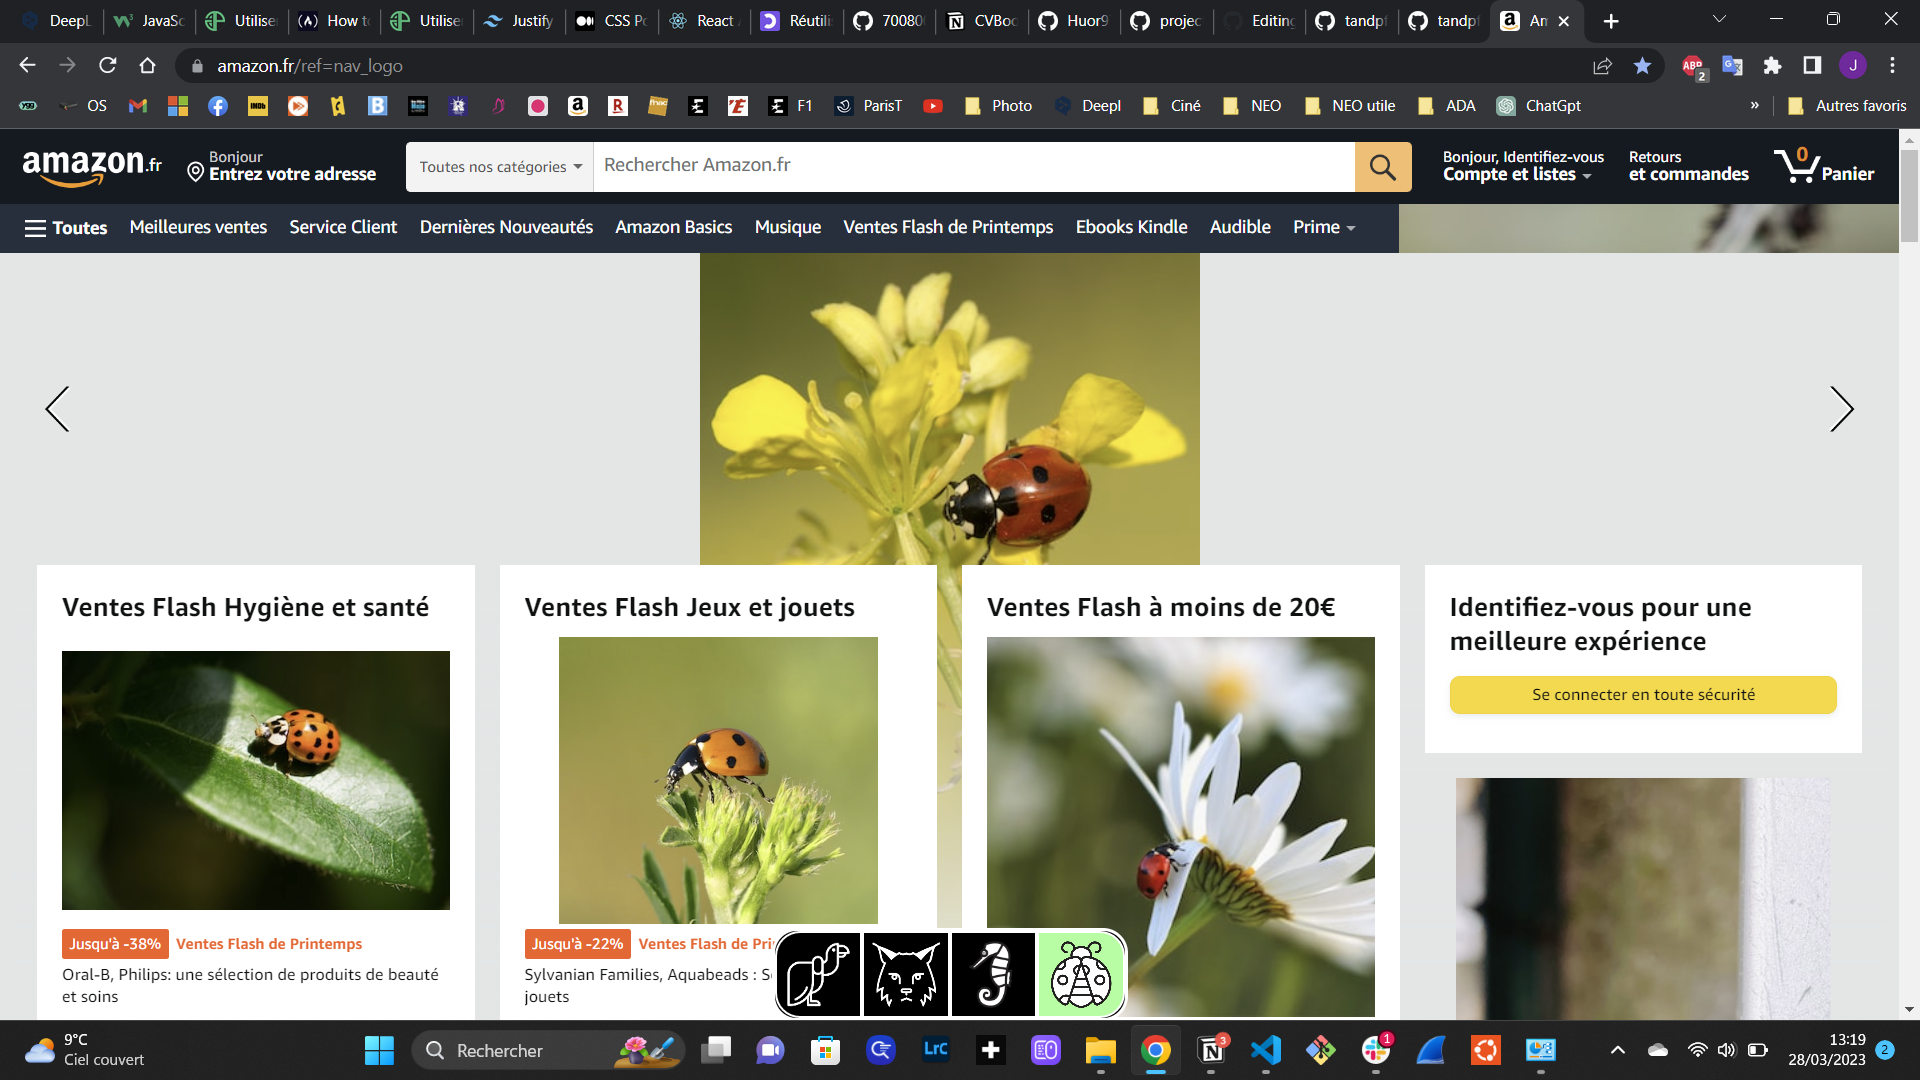The width and height of the screenshot is (1920, 1080).
Task: Click the ladybug icon in floating toolbar
Action: tap(1081, 975)
